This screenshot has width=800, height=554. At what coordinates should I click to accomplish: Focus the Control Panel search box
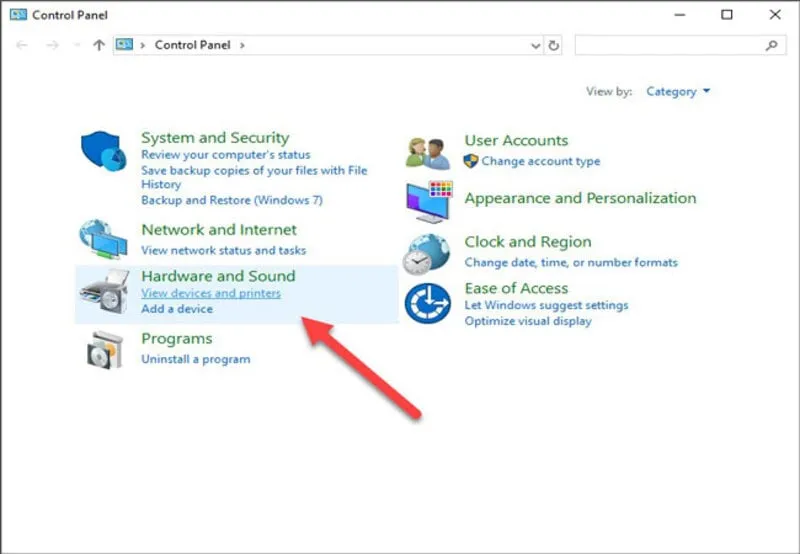click(x=670, y=45)
